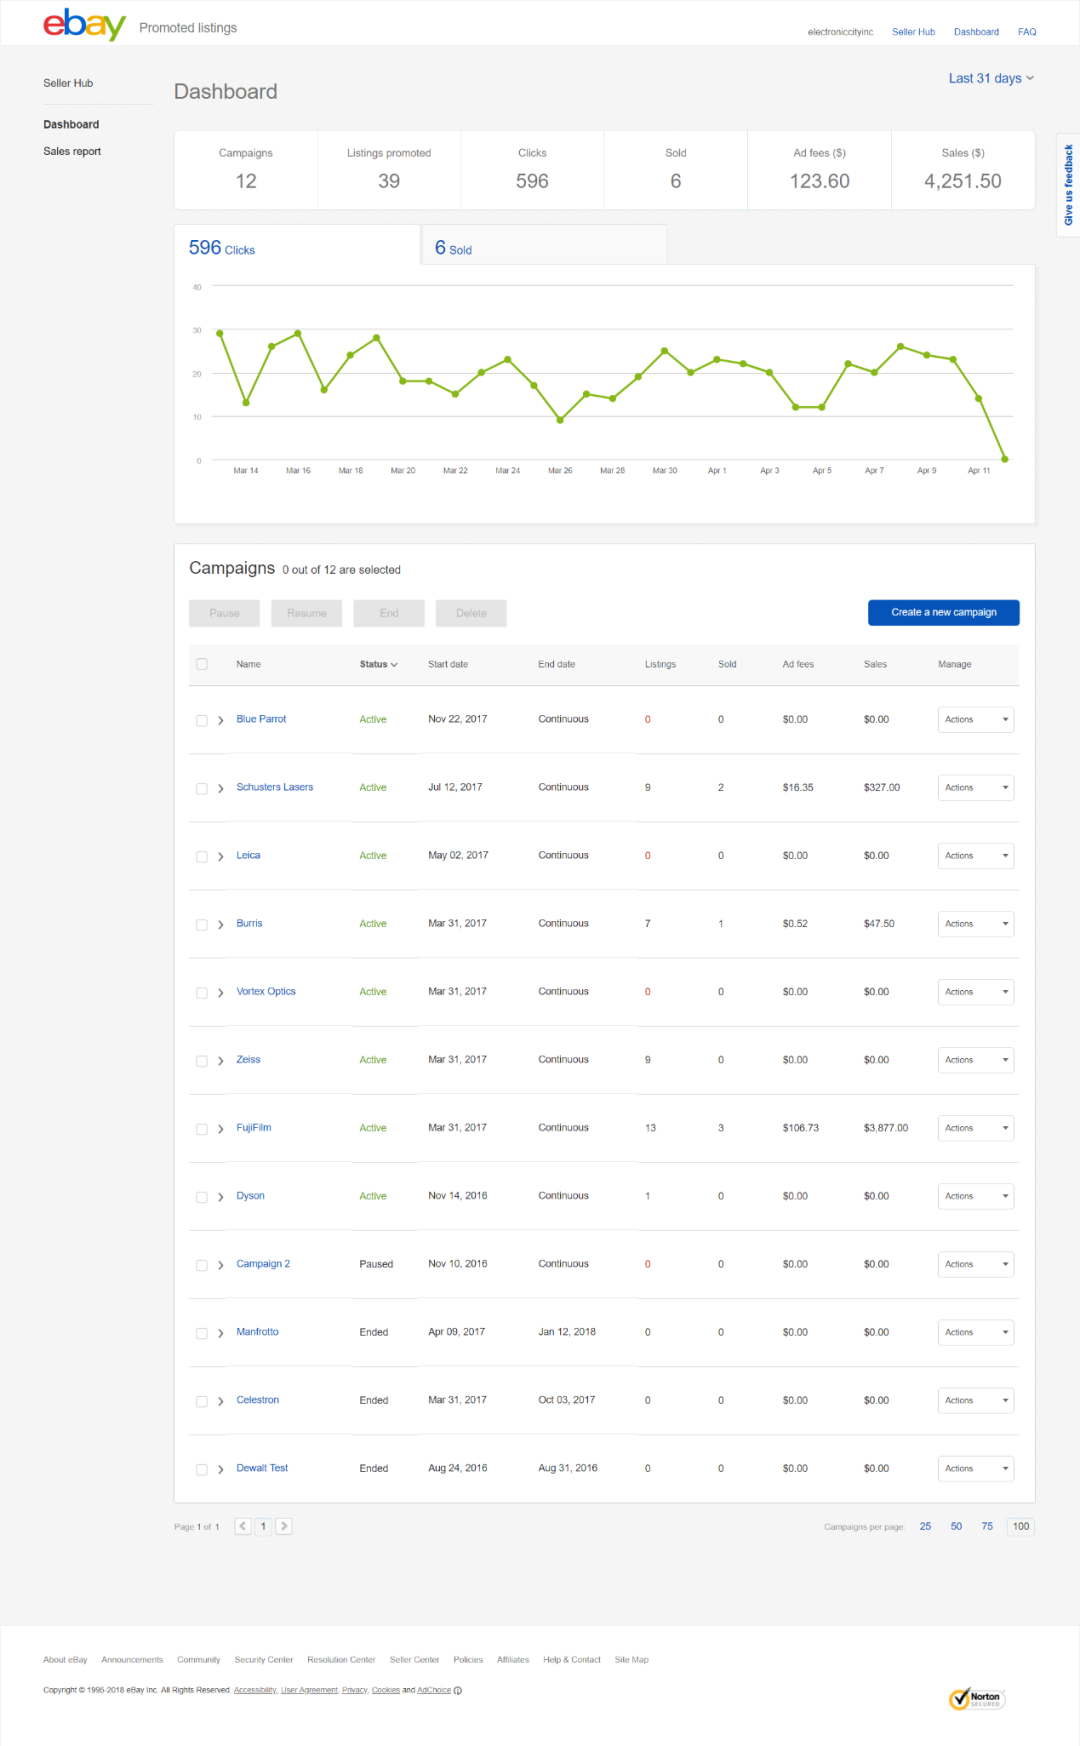Image resolution: width=1080 pixels, height=1746 pixels.
Task: Open the Give us feedback tab
Action: (x=1068, y=185)
